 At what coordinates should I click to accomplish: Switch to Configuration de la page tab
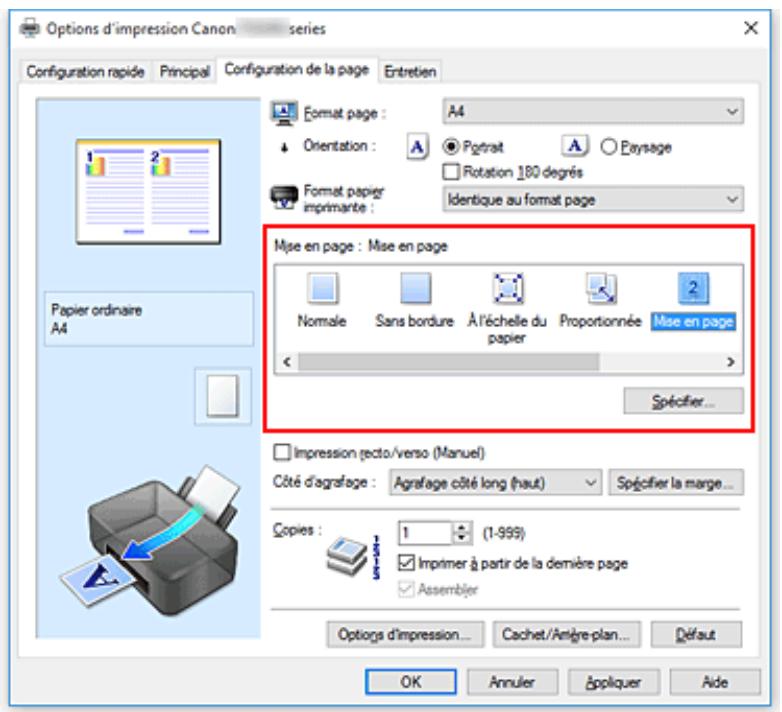(297, 69)
